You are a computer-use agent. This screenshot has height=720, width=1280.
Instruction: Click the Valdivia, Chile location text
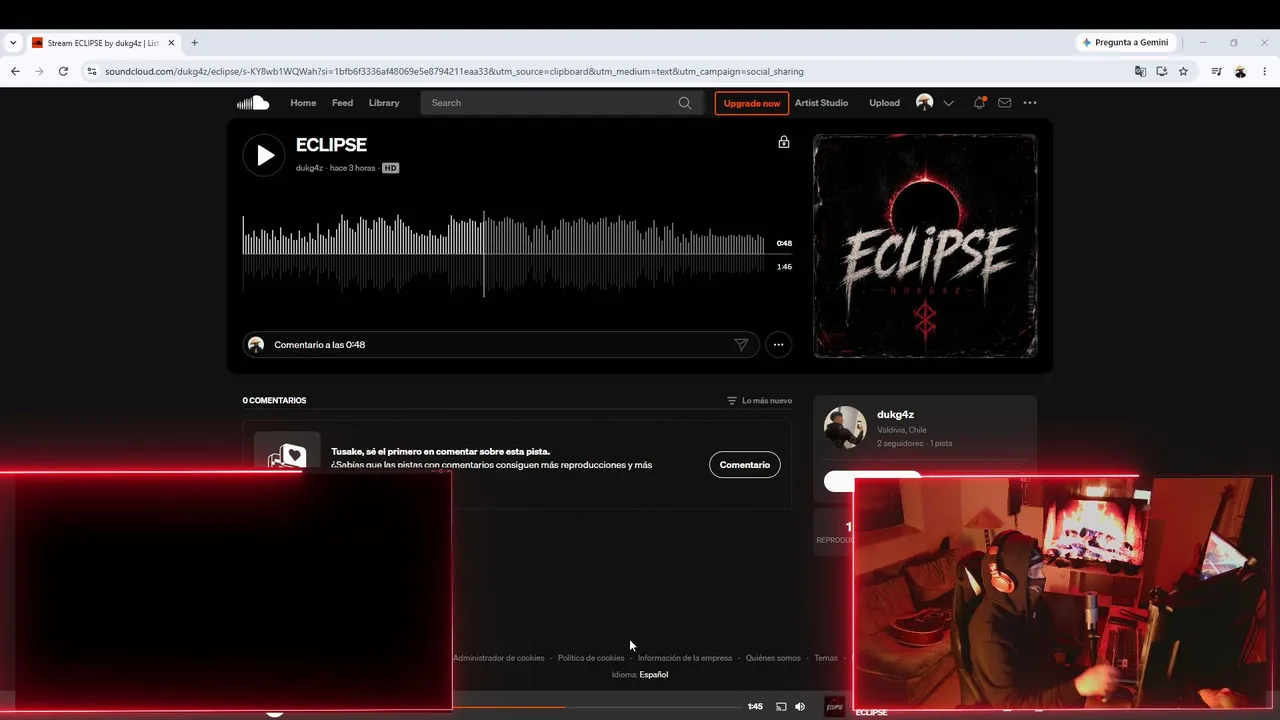902,430
